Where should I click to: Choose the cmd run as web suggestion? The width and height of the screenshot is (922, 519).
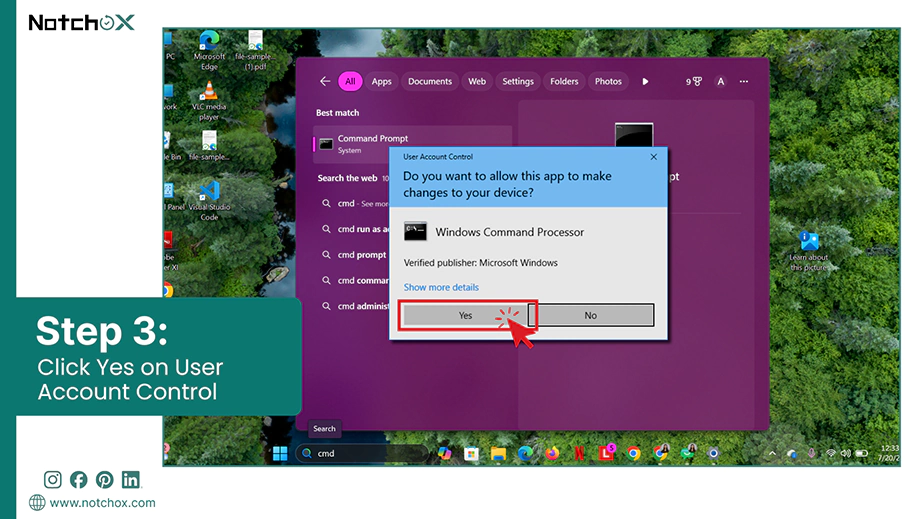pos(356,229)
